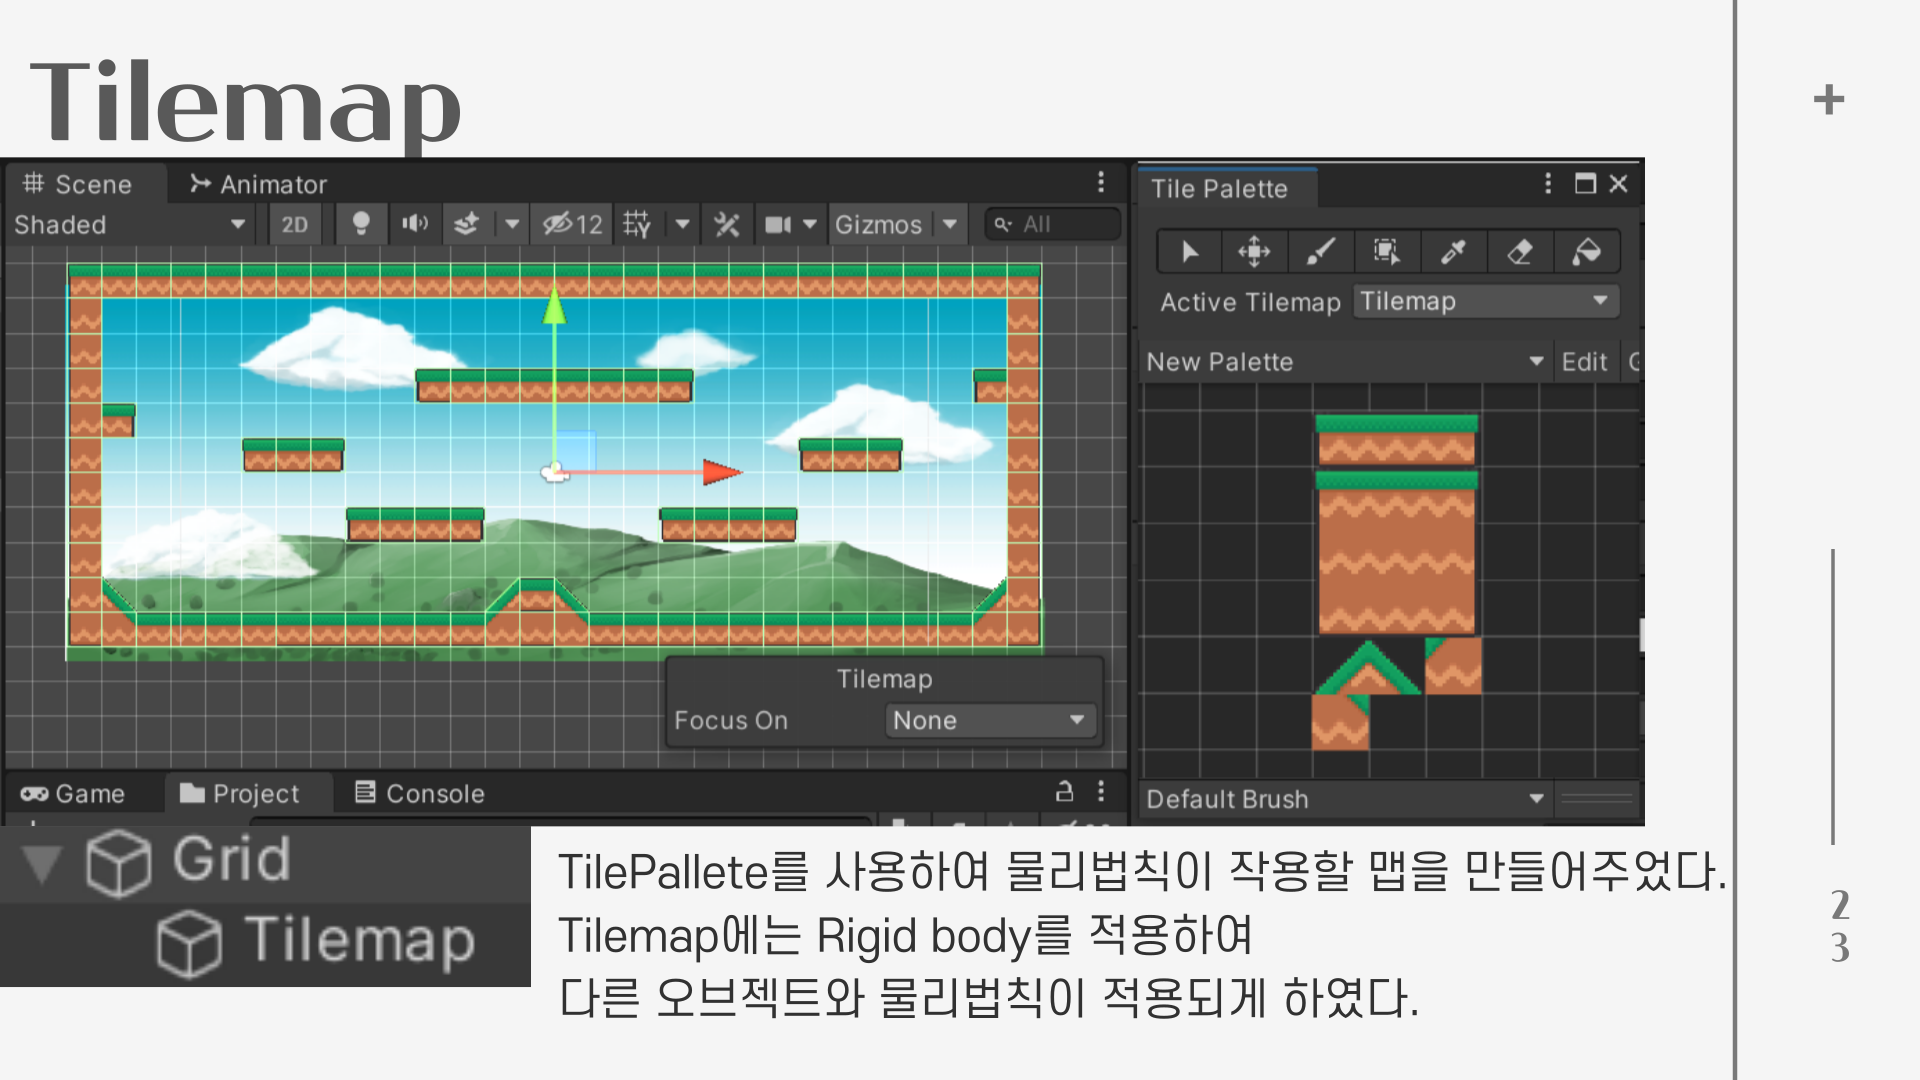Viewport: 1920px width, 1080px height.
Task: Select the Tile Palette move tool
Action: coord(1254,252)
